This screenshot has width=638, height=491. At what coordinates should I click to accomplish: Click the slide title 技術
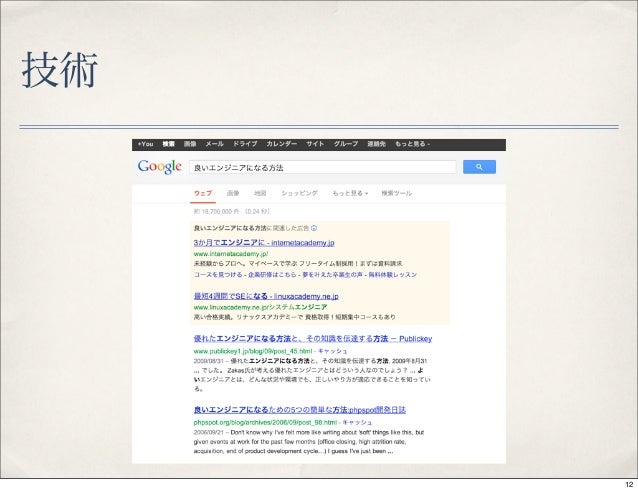(x=60, y=70)
